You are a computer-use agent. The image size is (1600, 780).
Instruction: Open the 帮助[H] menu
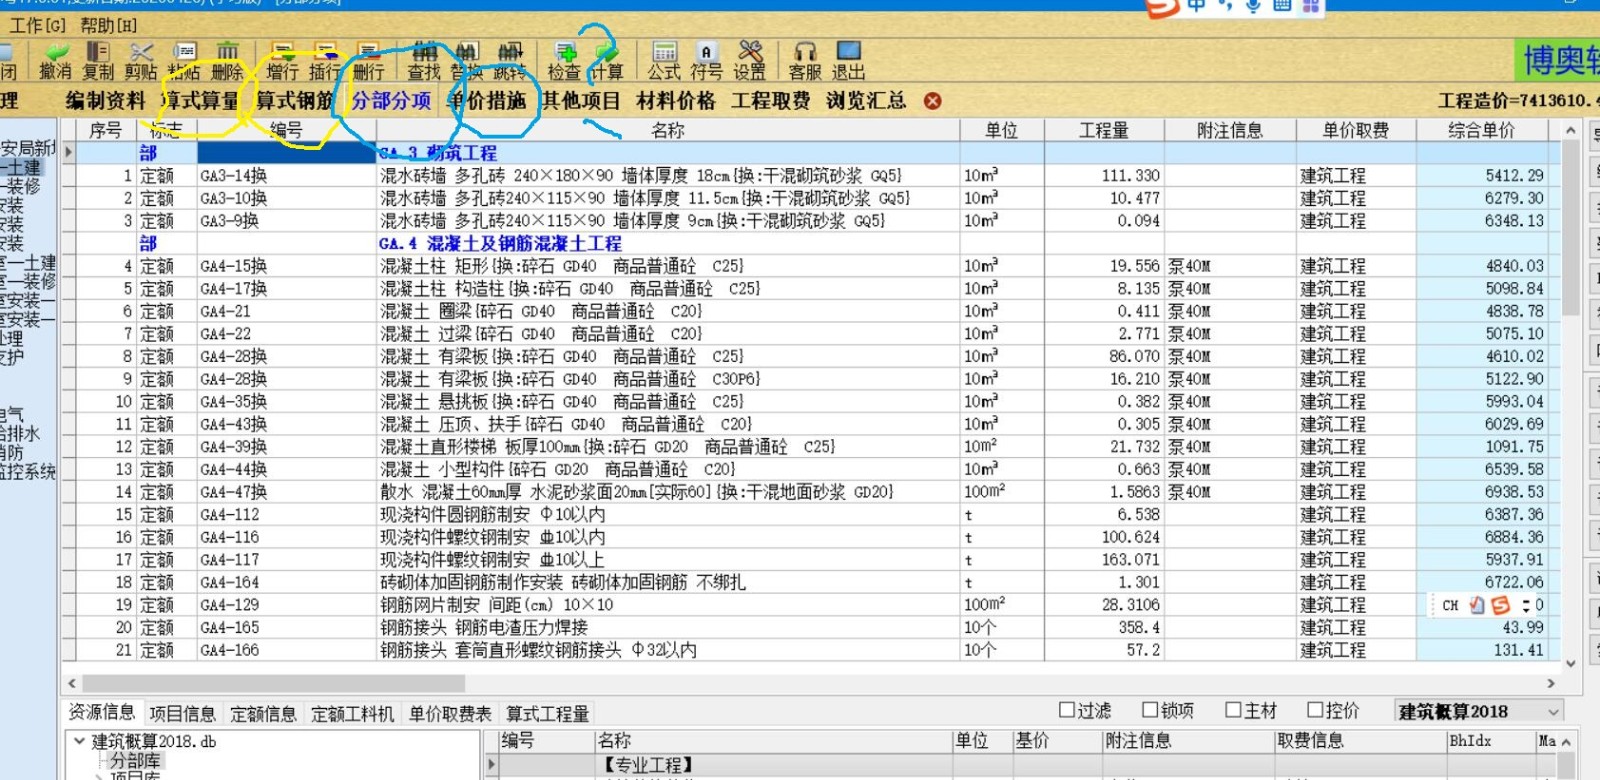[x=108, y=25]
